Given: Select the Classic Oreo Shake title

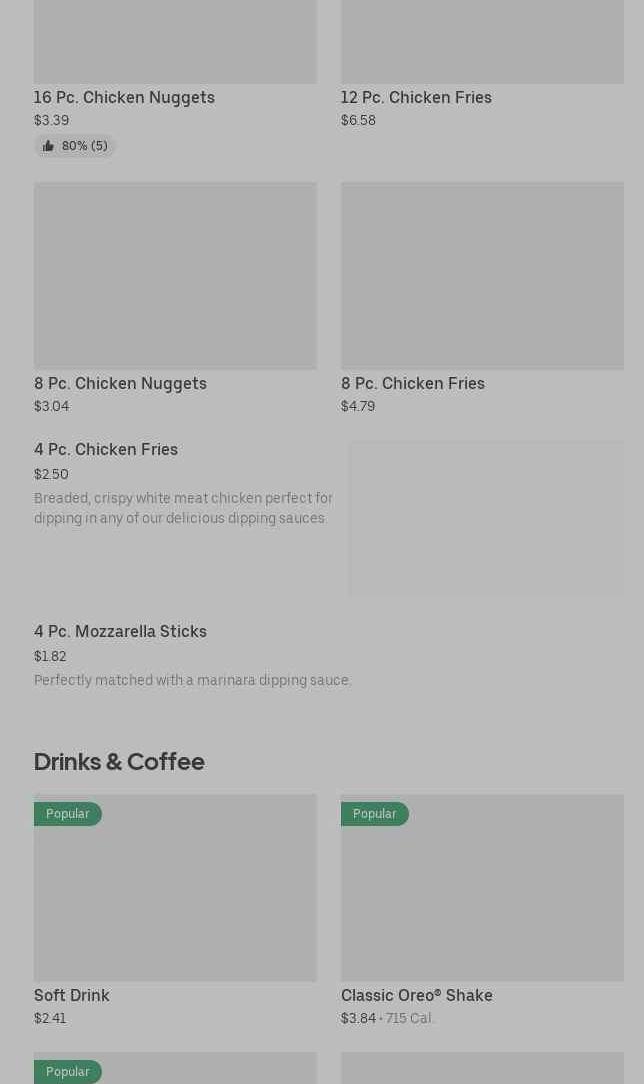Looking at the screenshot, I should click(416, 995).
